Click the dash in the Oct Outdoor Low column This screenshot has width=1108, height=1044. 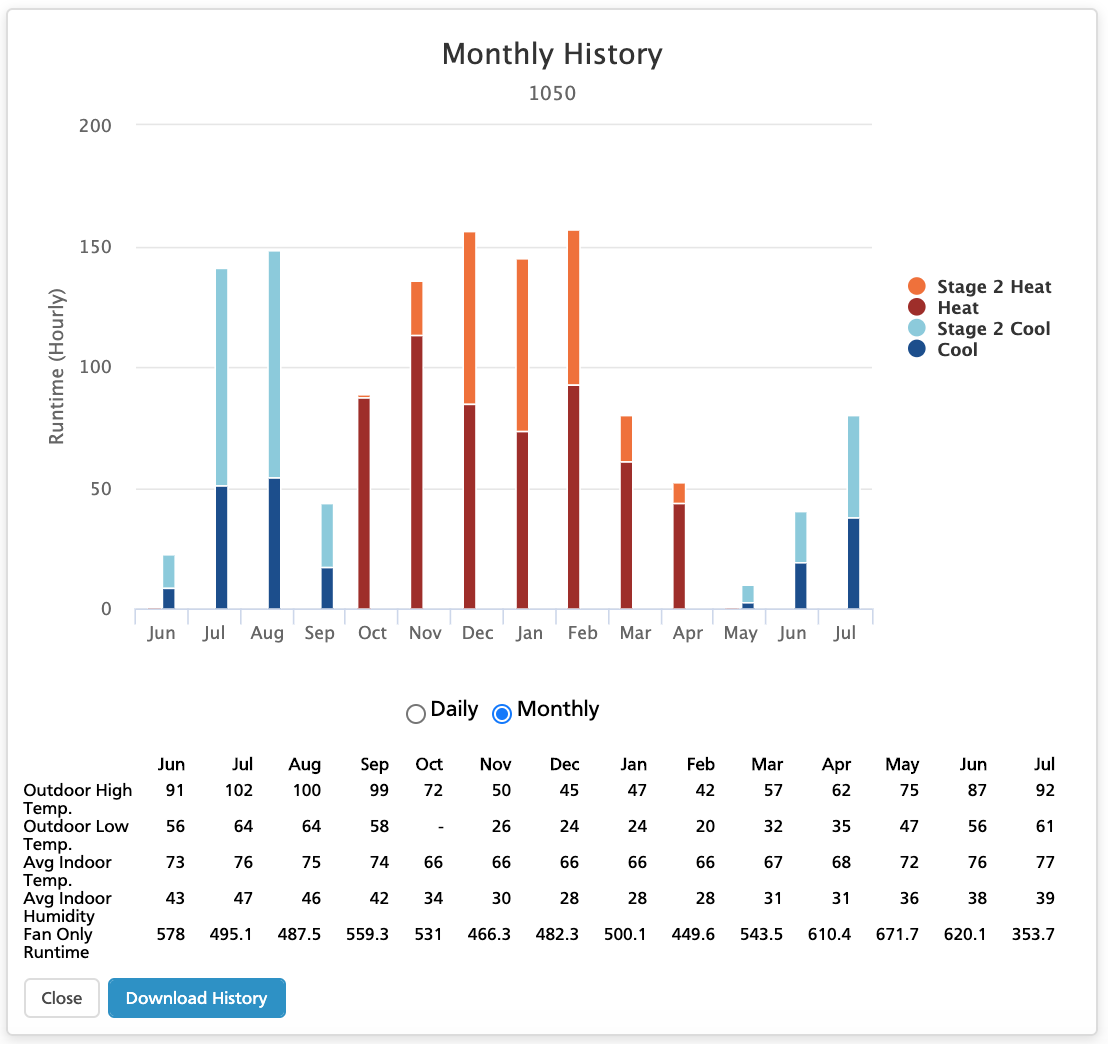[x=441, y=826]
